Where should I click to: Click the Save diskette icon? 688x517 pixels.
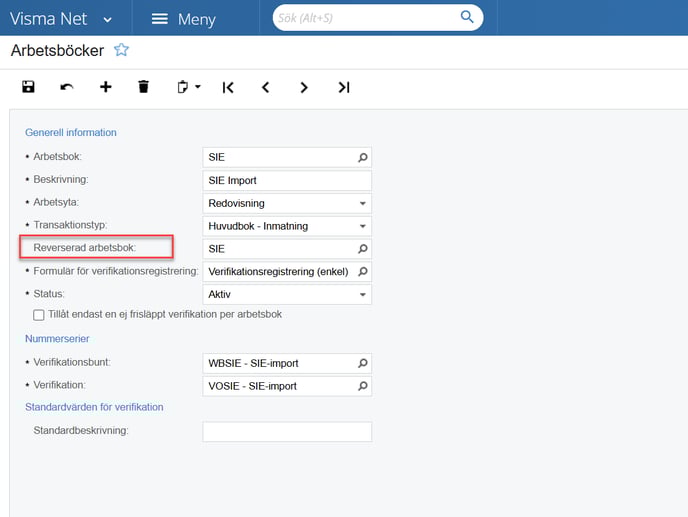click(x=28, y=87)
